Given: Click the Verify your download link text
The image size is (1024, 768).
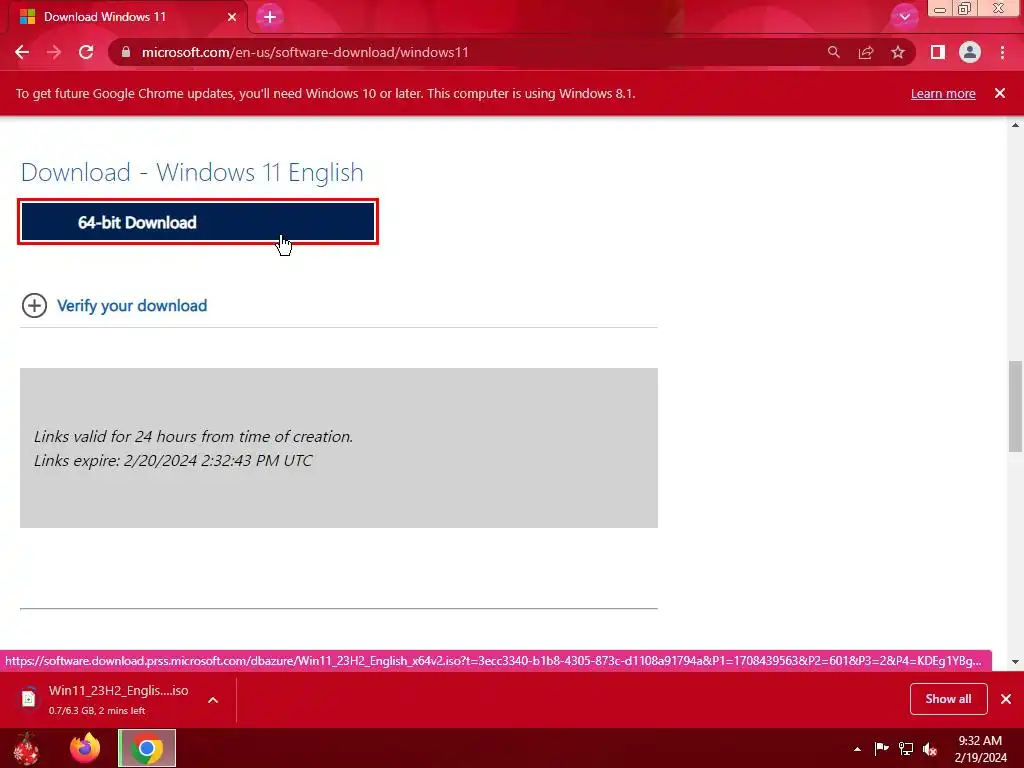Looking at the screenshot, I should point(132,306).
